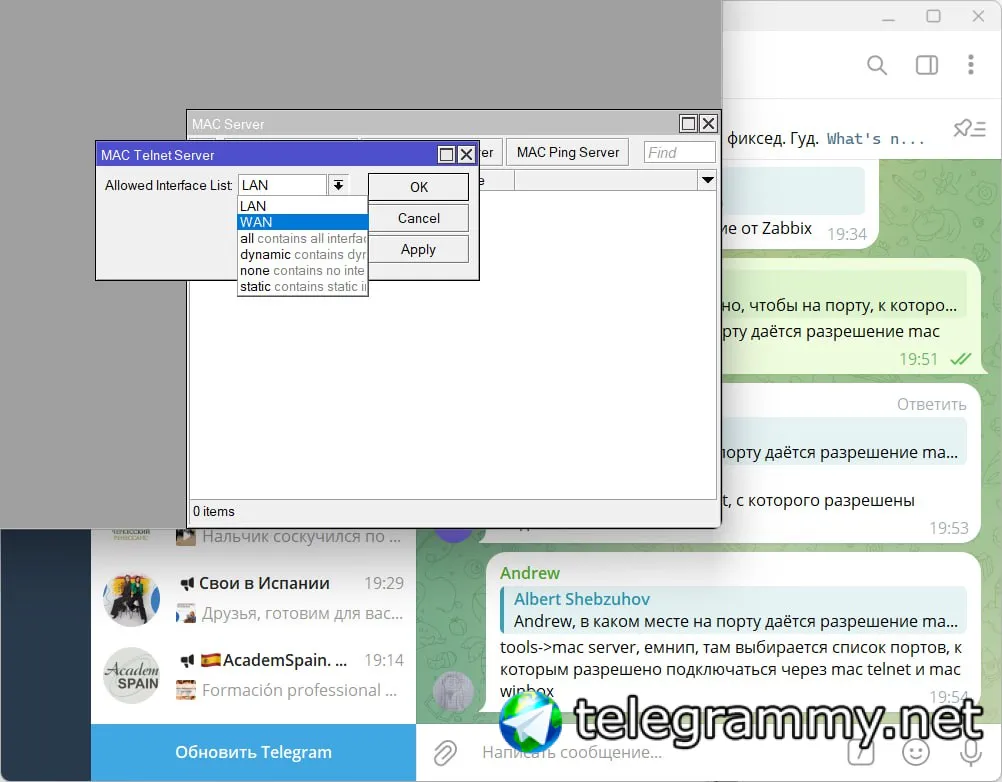The image size is (1002, 782).
Task: Toggle the Allowed Interface List dropdown arrow
Action: (x=338, y=185)
